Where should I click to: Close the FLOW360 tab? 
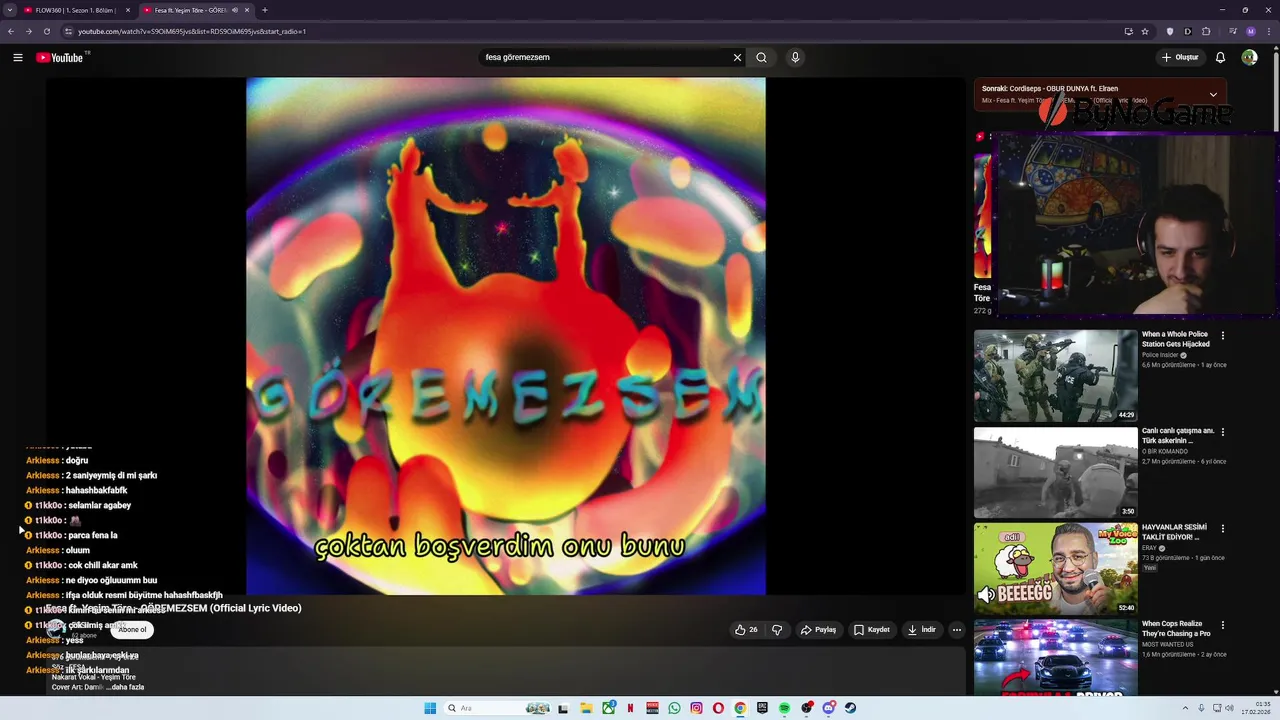point(128,10)
